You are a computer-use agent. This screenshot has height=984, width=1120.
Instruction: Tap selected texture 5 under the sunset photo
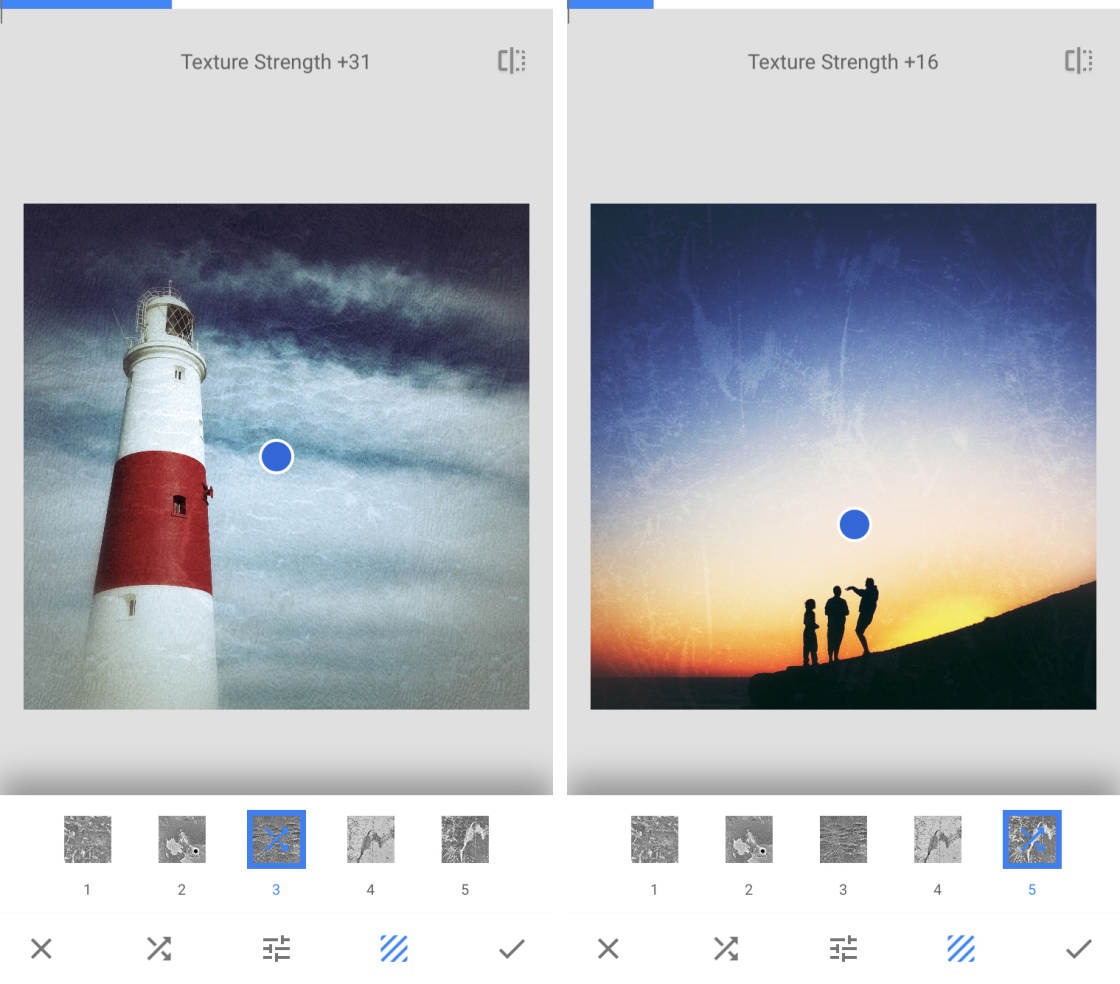[1032, 840]
